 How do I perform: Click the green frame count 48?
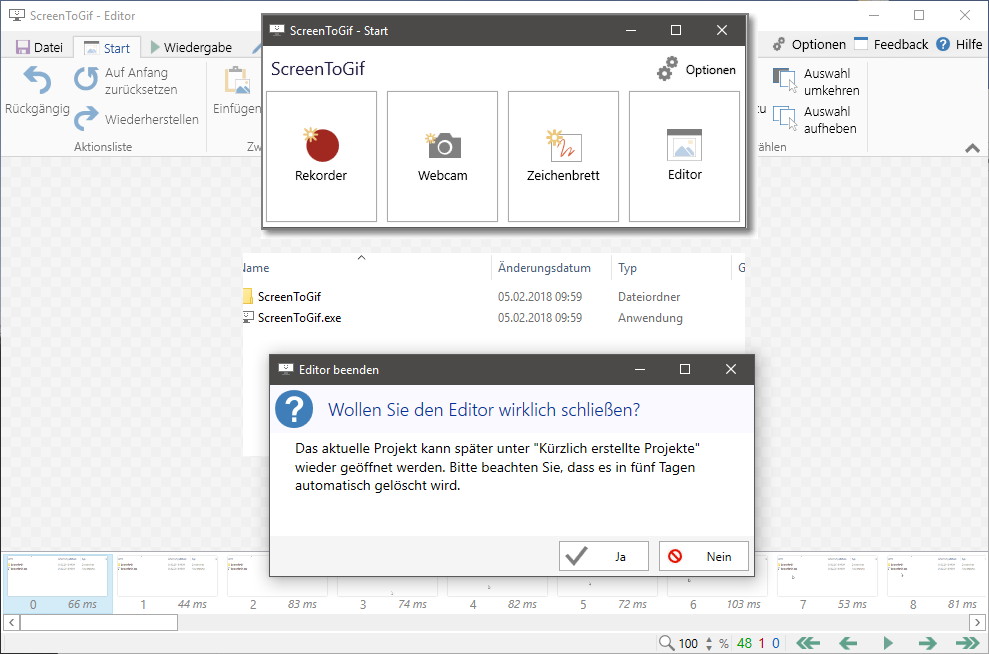point(744,643)
